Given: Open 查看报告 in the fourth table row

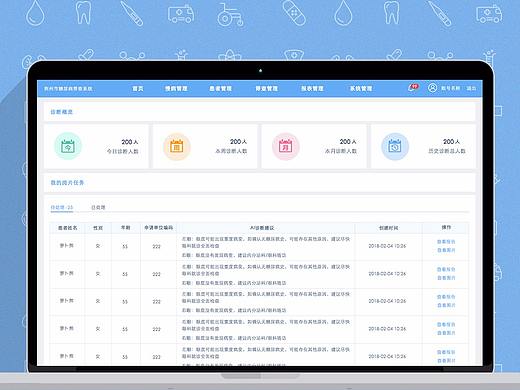Looking at the screenshot, I should point(446,324).
